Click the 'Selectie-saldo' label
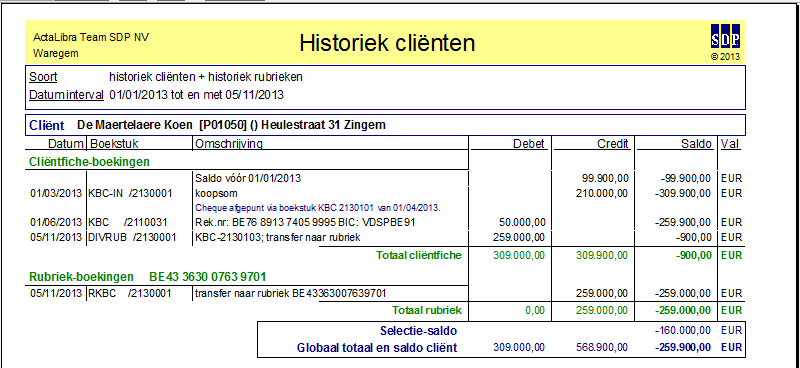Viewport: 800px width, 368px height. [x=418, y=331]
